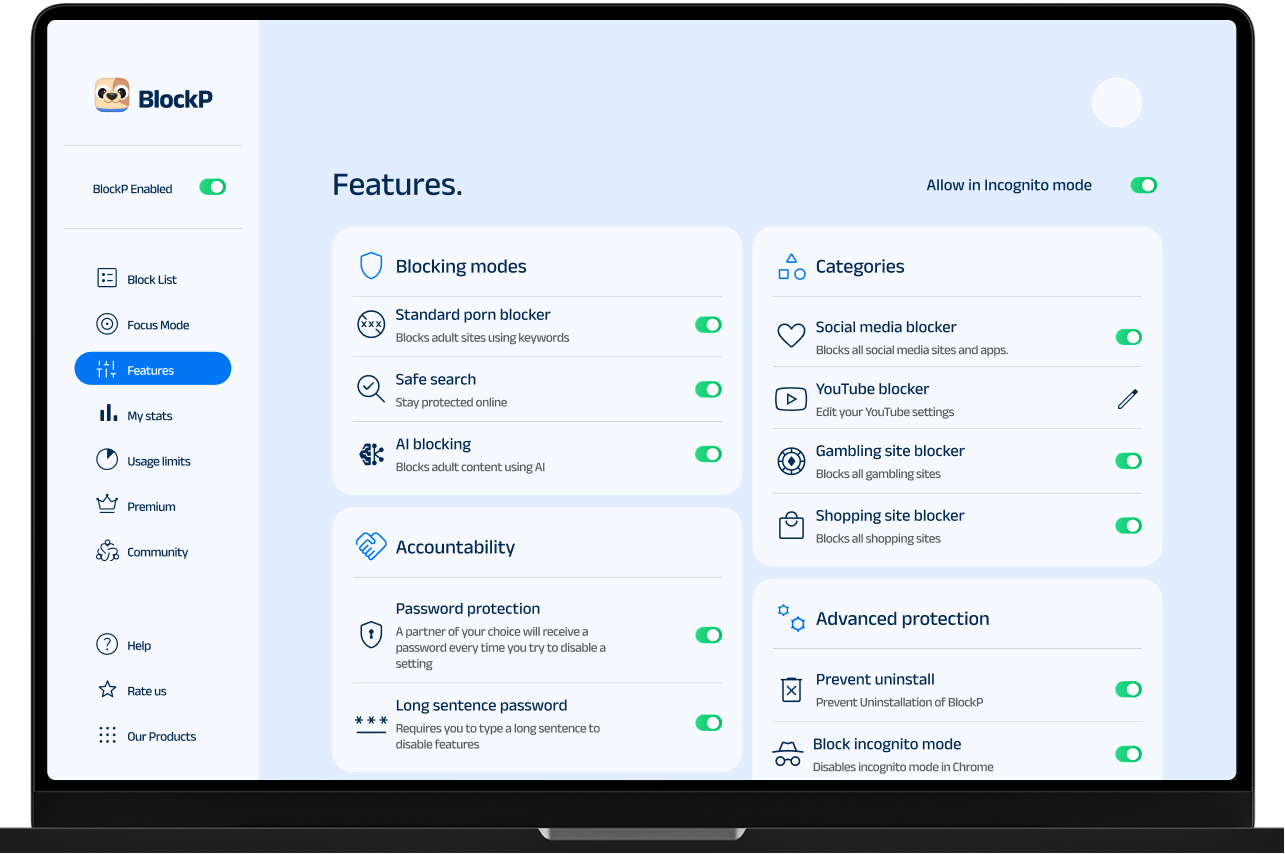The width and height of the screenshot is (1285, 854).
Task: Select the Features menu item
Action: 153,369
